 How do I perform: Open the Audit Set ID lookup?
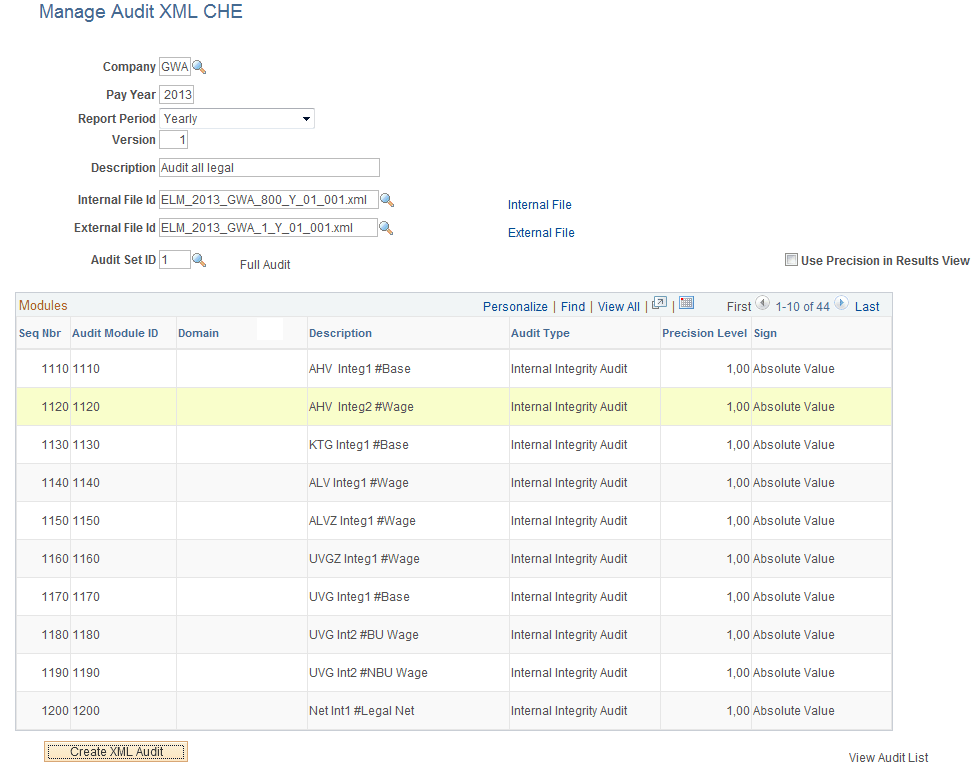(x=199, y=259)
